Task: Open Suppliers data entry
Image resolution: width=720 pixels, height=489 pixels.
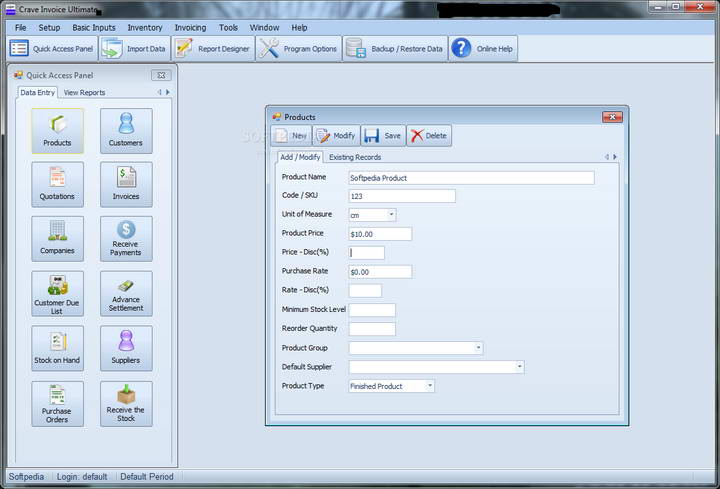Action: tap(126, 348)
